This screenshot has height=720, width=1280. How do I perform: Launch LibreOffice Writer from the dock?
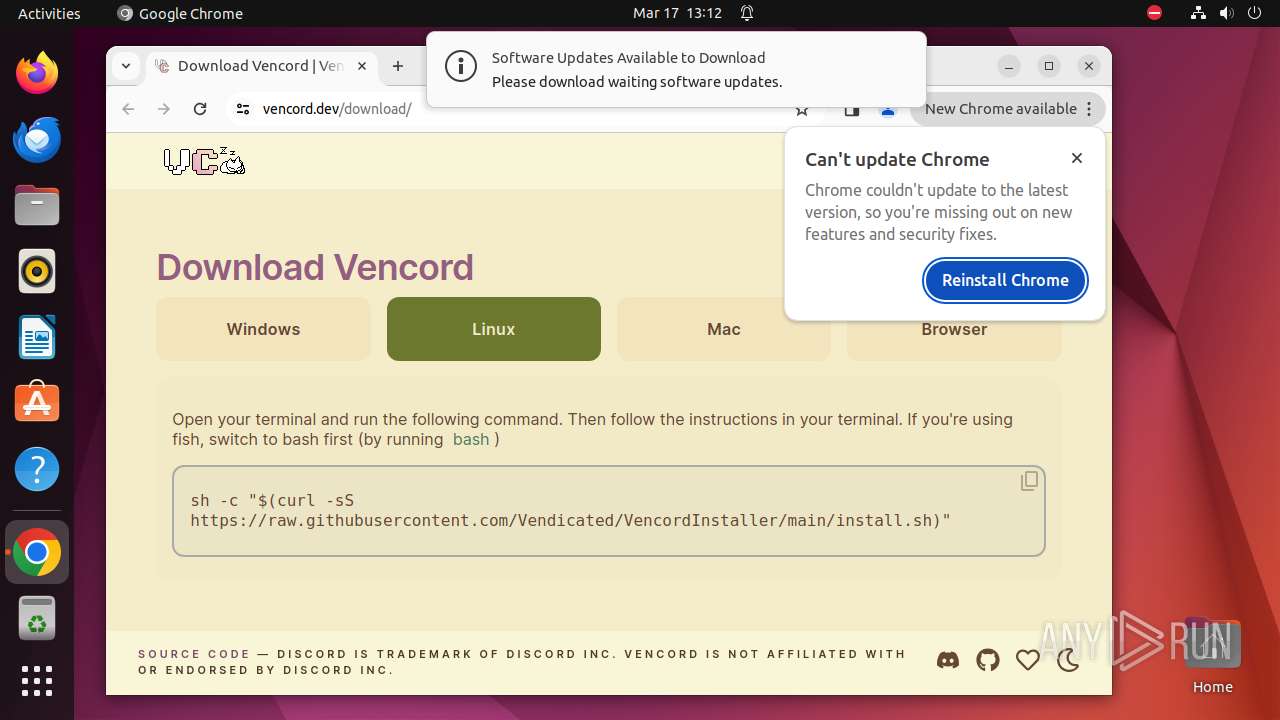pos(37,337)
